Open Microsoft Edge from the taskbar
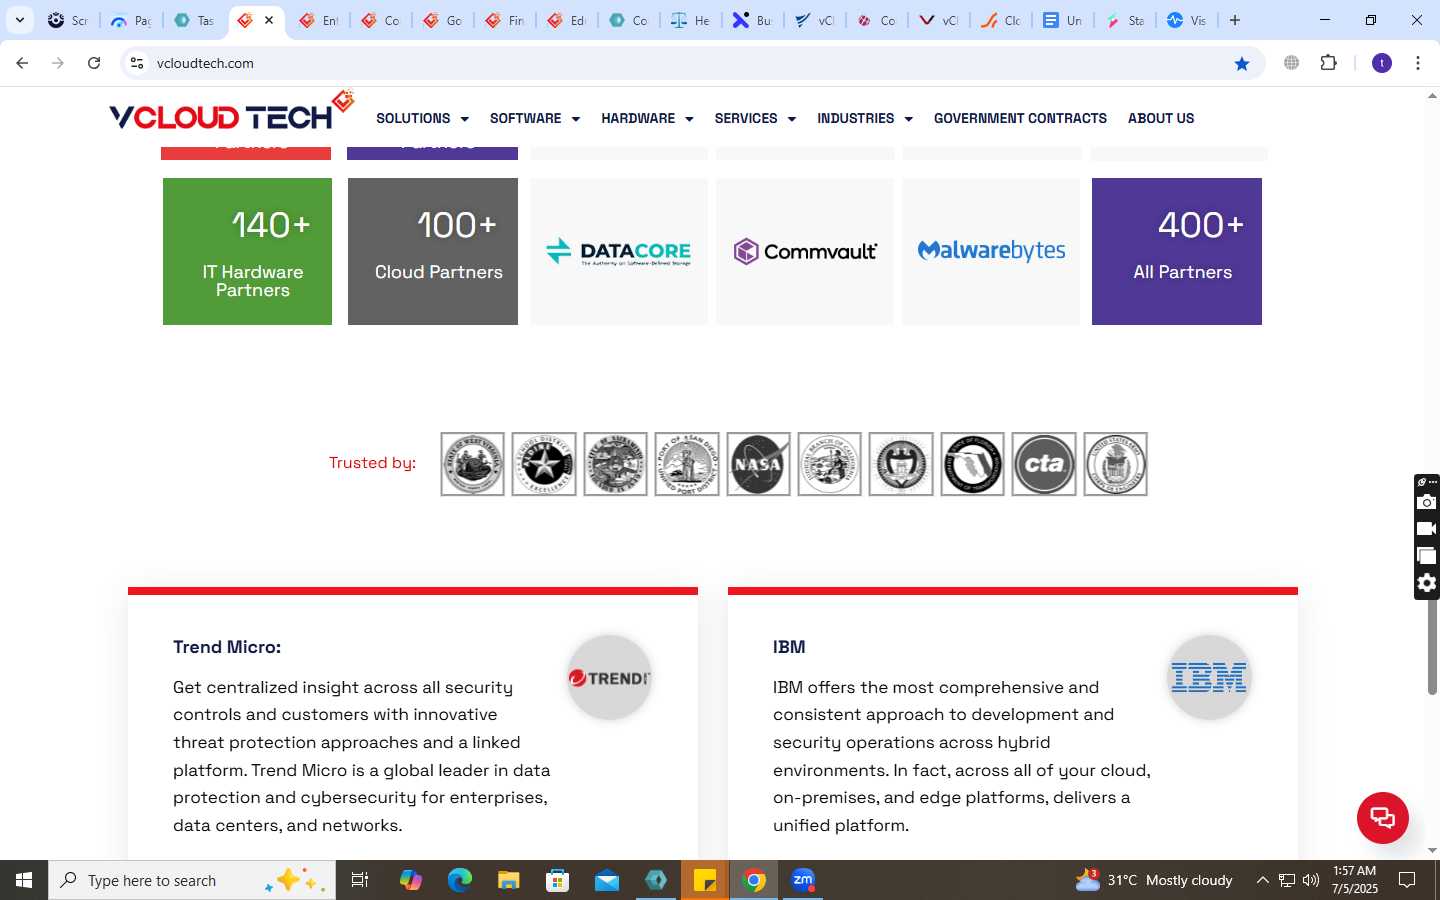The height and width of the screenshot is (900, 1440). pos(459,880)
